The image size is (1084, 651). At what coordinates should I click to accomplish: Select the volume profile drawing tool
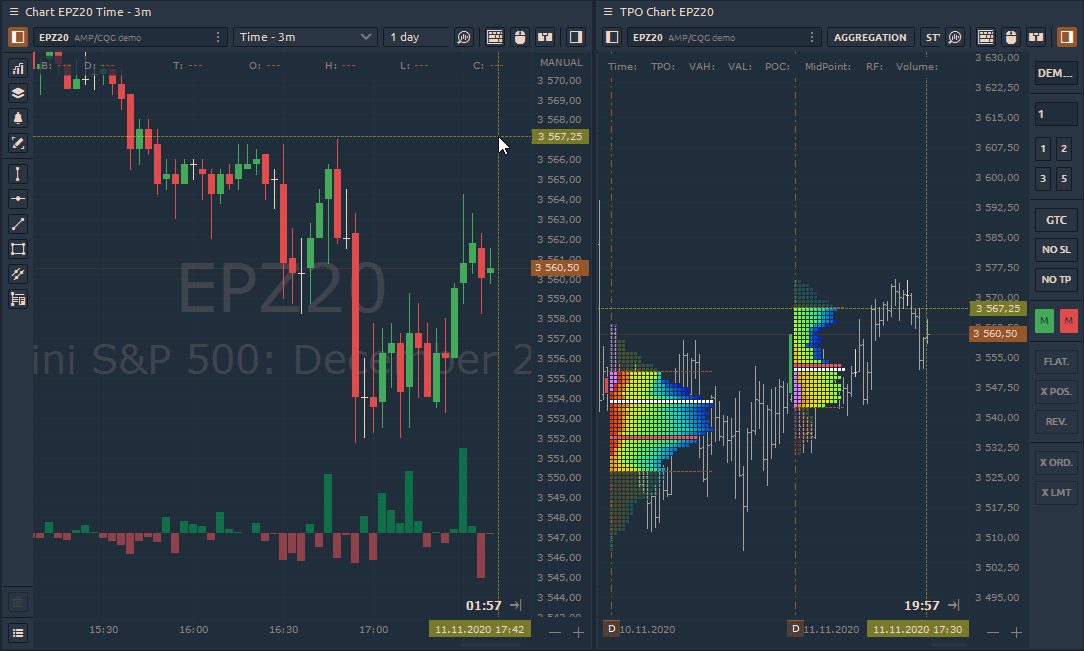(18, 299)
